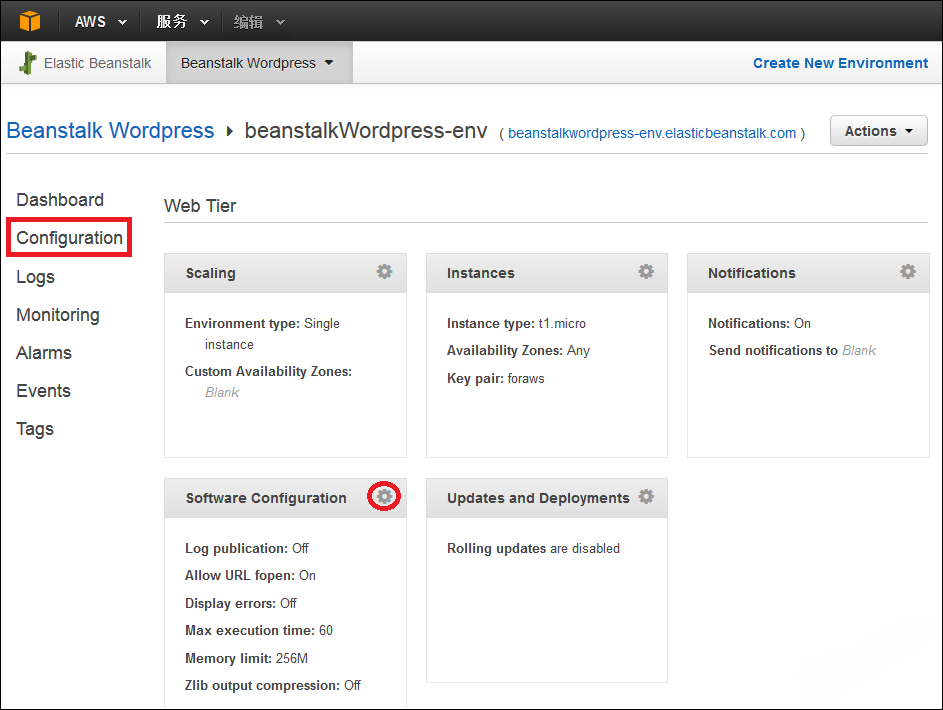Viewport: 943px width, 710px height.
Task: Click the 'Custom Availability Zones:' label
Action: pyautogui.click(x=268, y=372)
